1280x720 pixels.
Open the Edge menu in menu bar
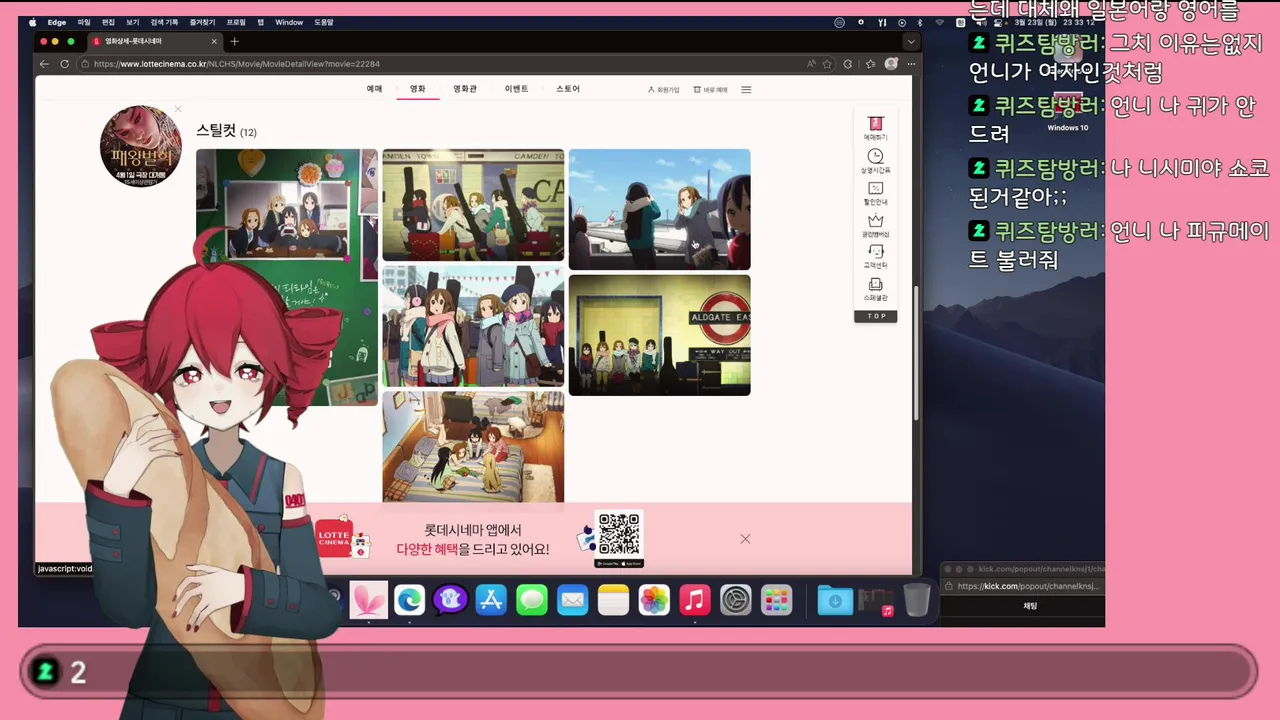(x=57, y=22)
